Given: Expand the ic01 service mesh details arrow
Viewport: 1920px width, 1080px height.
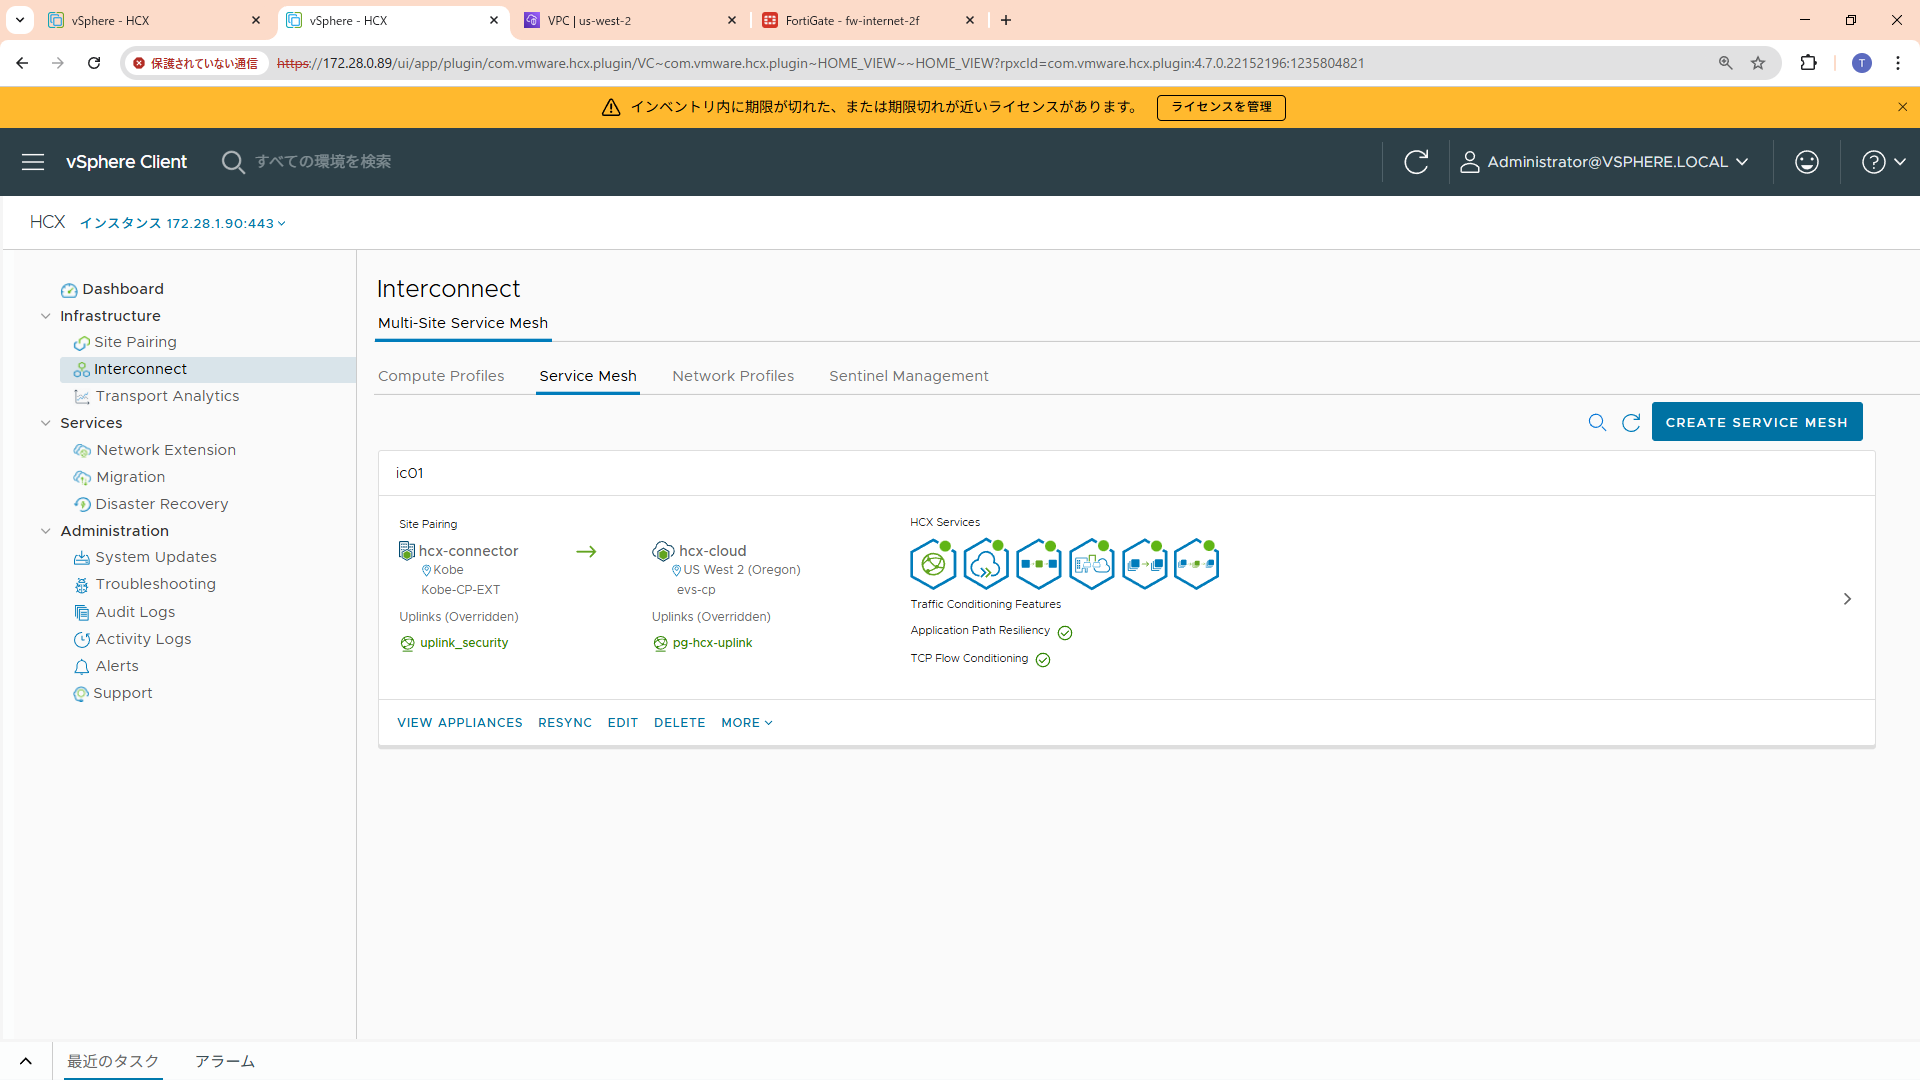Looking at the screenshot, I should click(x=1847, y=599).
